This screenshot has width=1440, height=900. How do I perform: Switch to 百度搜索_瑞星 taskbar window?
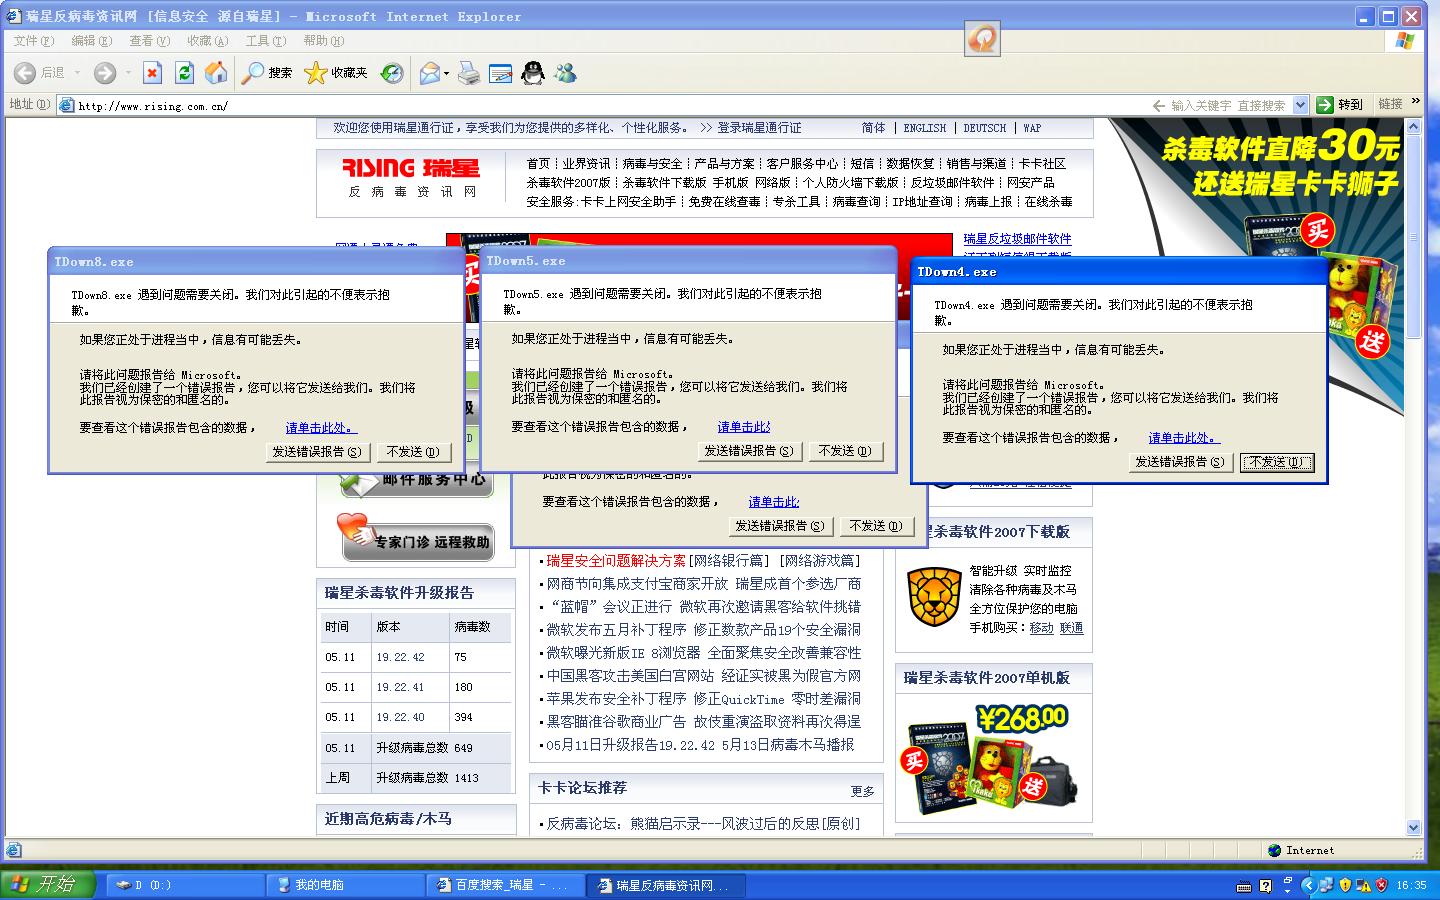(504, 885)
